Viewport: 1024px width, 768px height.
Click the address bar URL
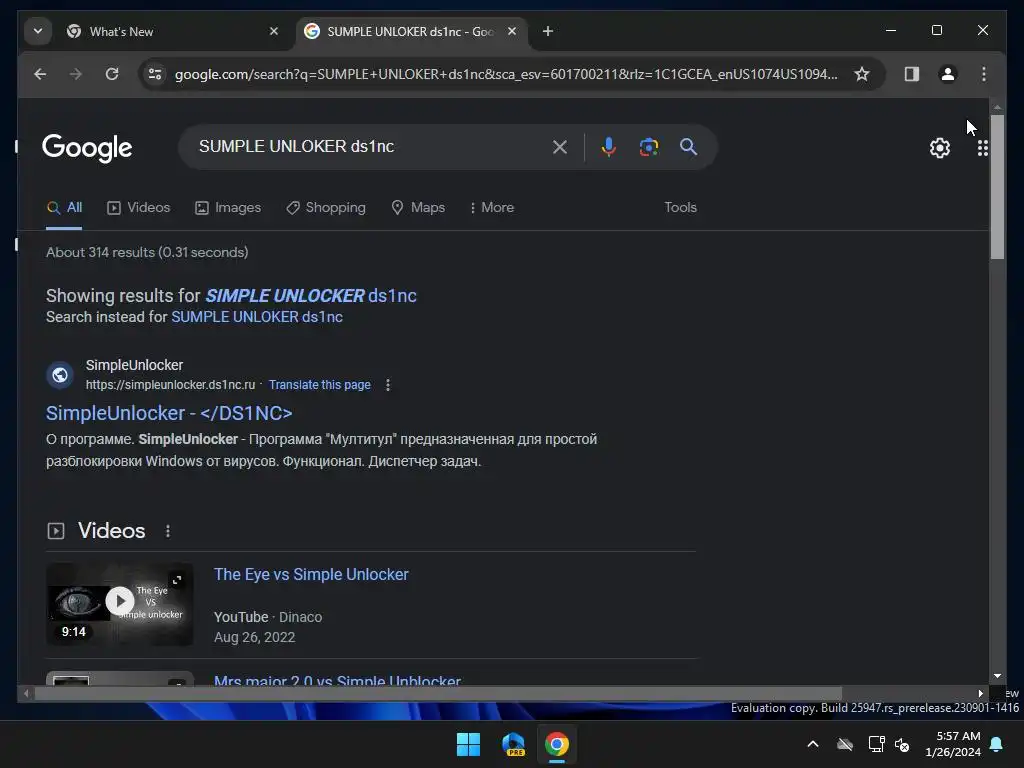pyautogui.click(x=506, y=74)
